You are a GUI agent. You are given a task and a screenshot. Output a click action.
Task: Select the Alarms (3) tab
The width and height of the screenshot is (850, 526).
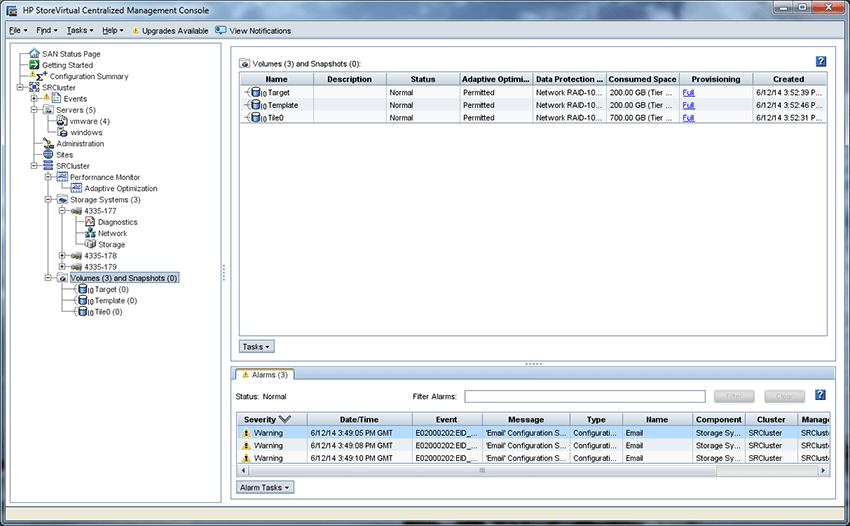265,375
